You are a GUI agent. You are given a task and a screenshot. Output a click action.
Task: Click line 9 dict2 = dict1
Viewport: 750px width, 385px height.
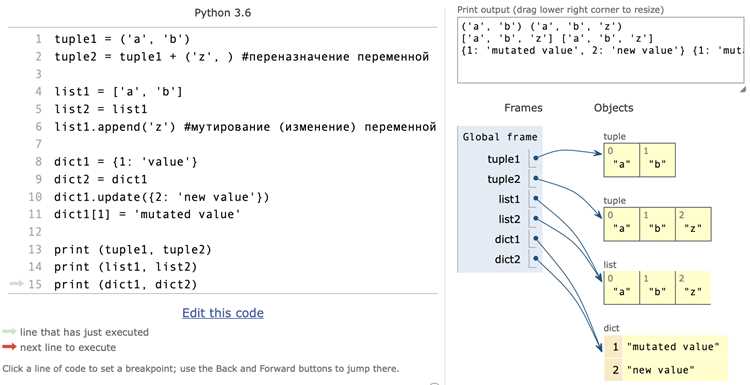[x=100, y=179]
